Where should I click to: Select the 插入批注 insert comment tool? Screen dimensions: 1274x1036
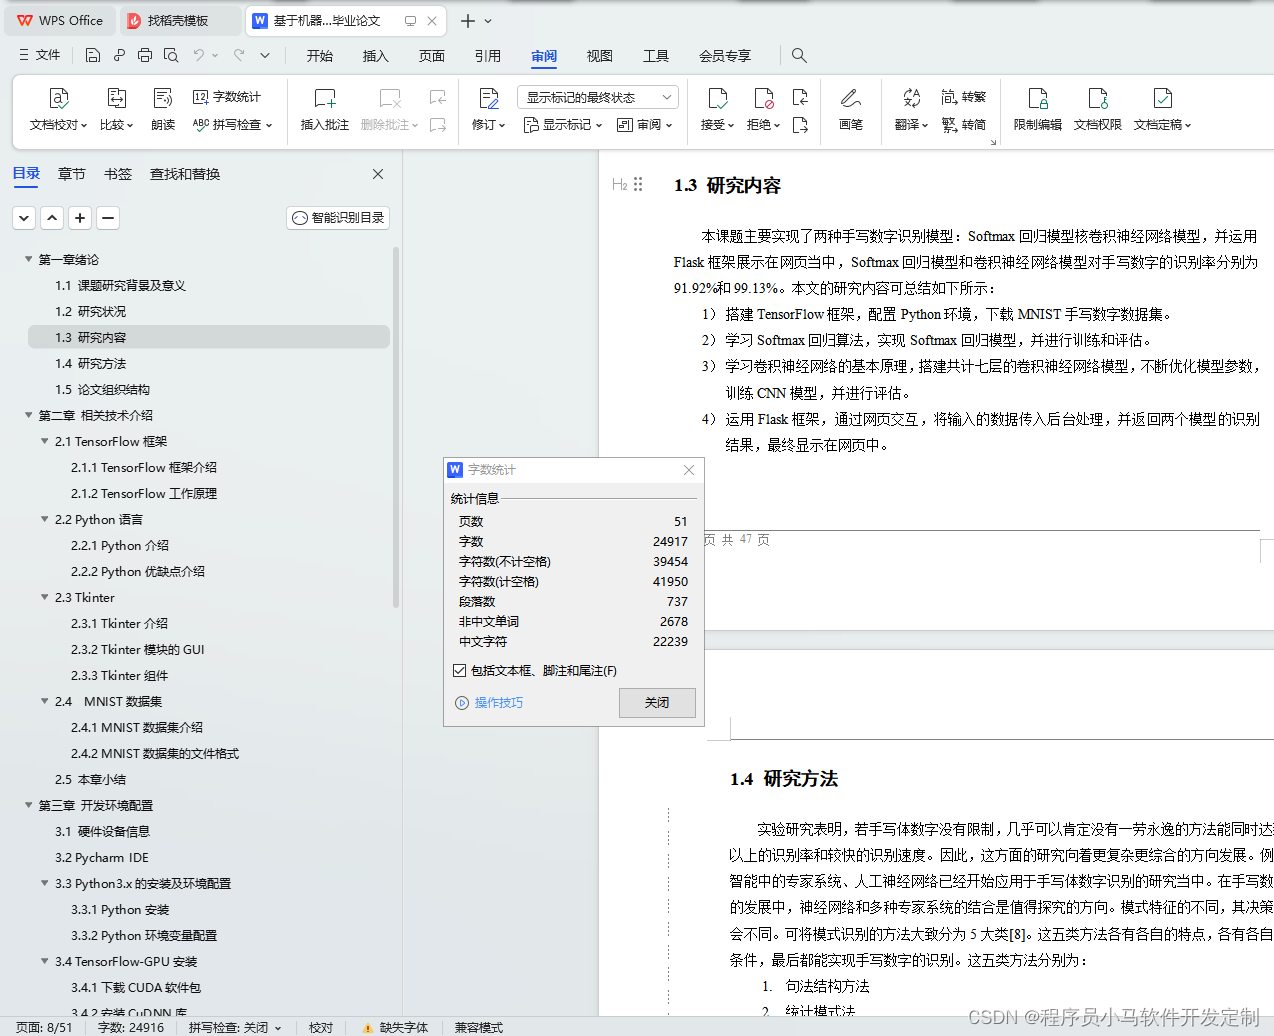pos(324,105)
